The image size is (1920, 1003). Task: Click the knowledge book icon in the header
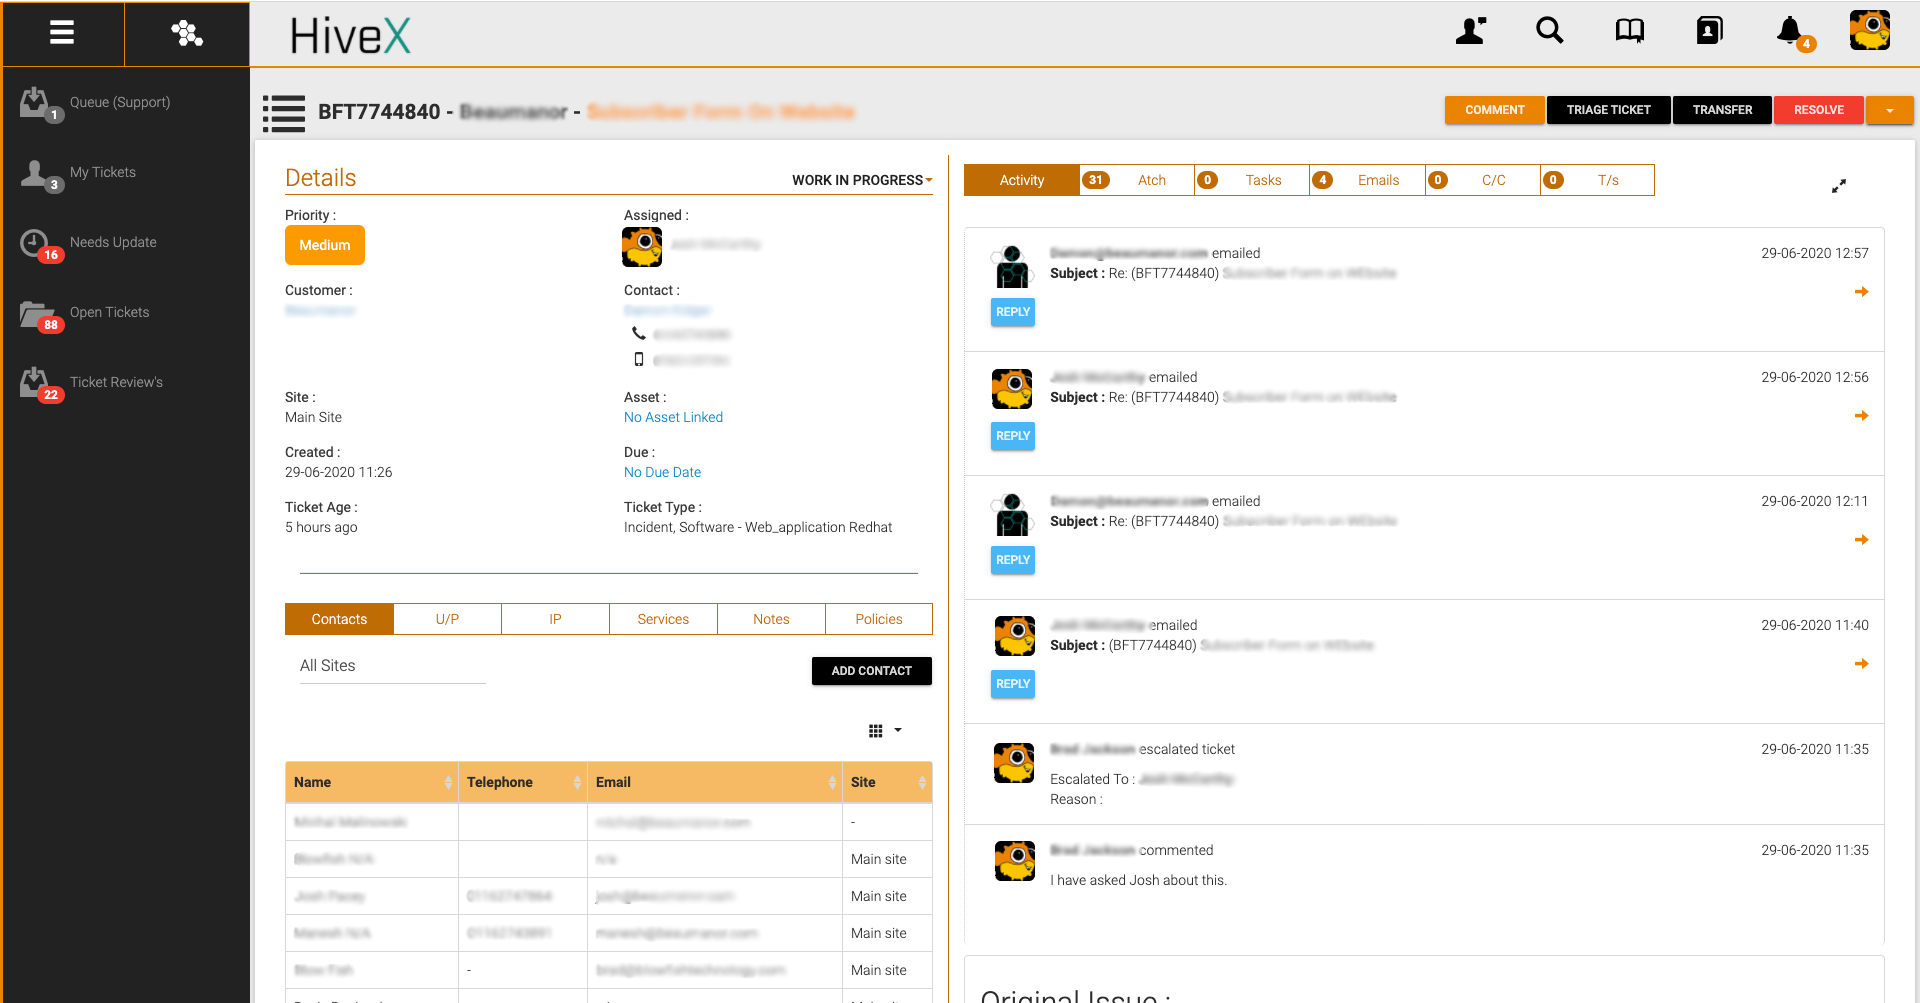click(1629, 31)
